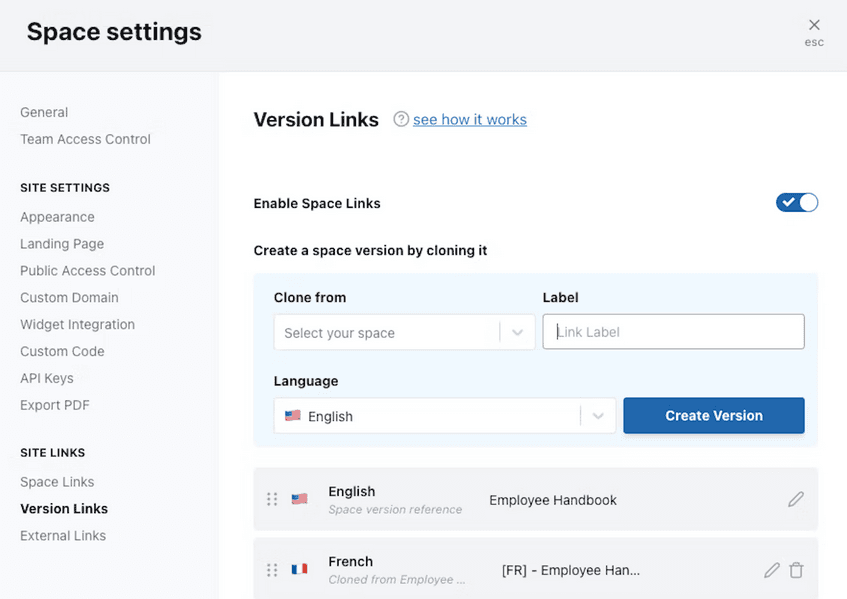Grab the drag handle of English row

272,499
